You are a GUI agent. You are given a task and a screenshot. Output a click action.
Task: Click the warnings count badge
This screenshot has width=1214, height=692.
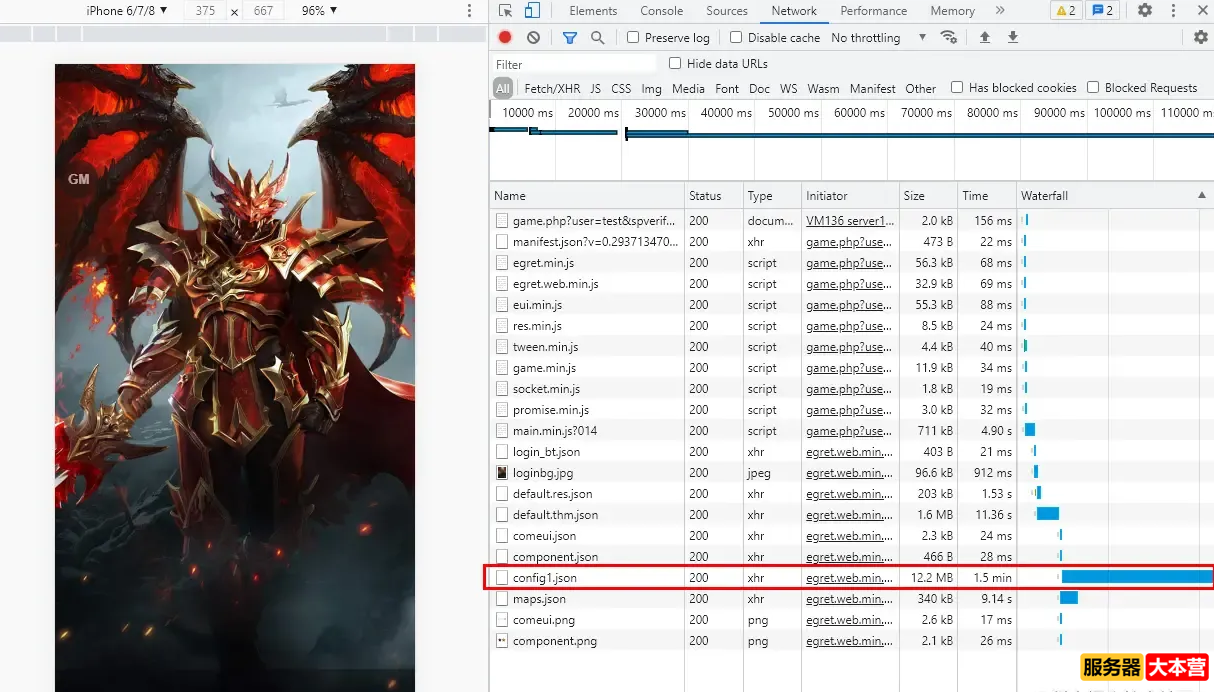1065,11
